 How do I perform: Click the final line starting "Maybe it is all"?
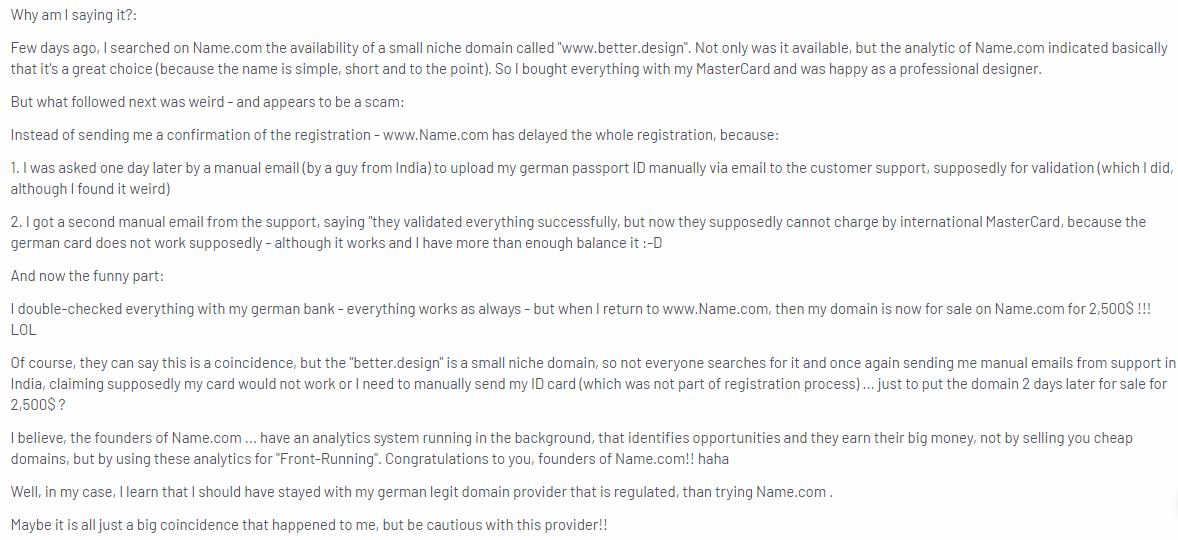[x=309, y=526]
